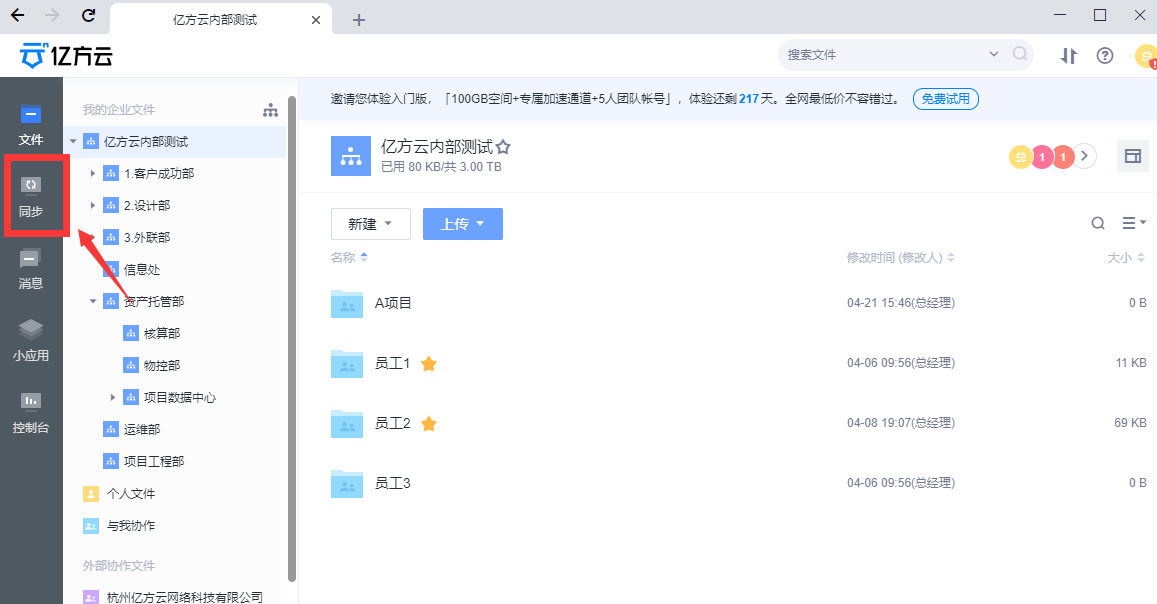Screen dimensions: 1157x604
Task: Open the 控制台 console section
Action: point(31,413)
